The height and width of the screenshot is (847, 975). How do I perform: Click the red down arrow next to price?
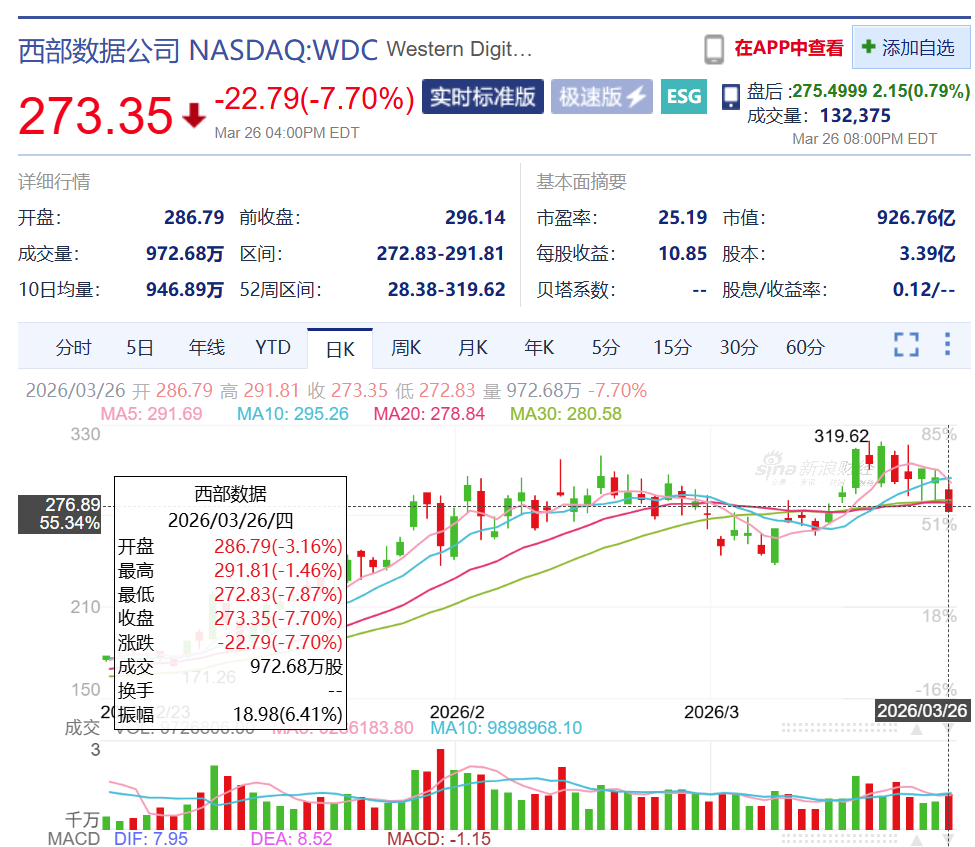(x=194, y=115)
